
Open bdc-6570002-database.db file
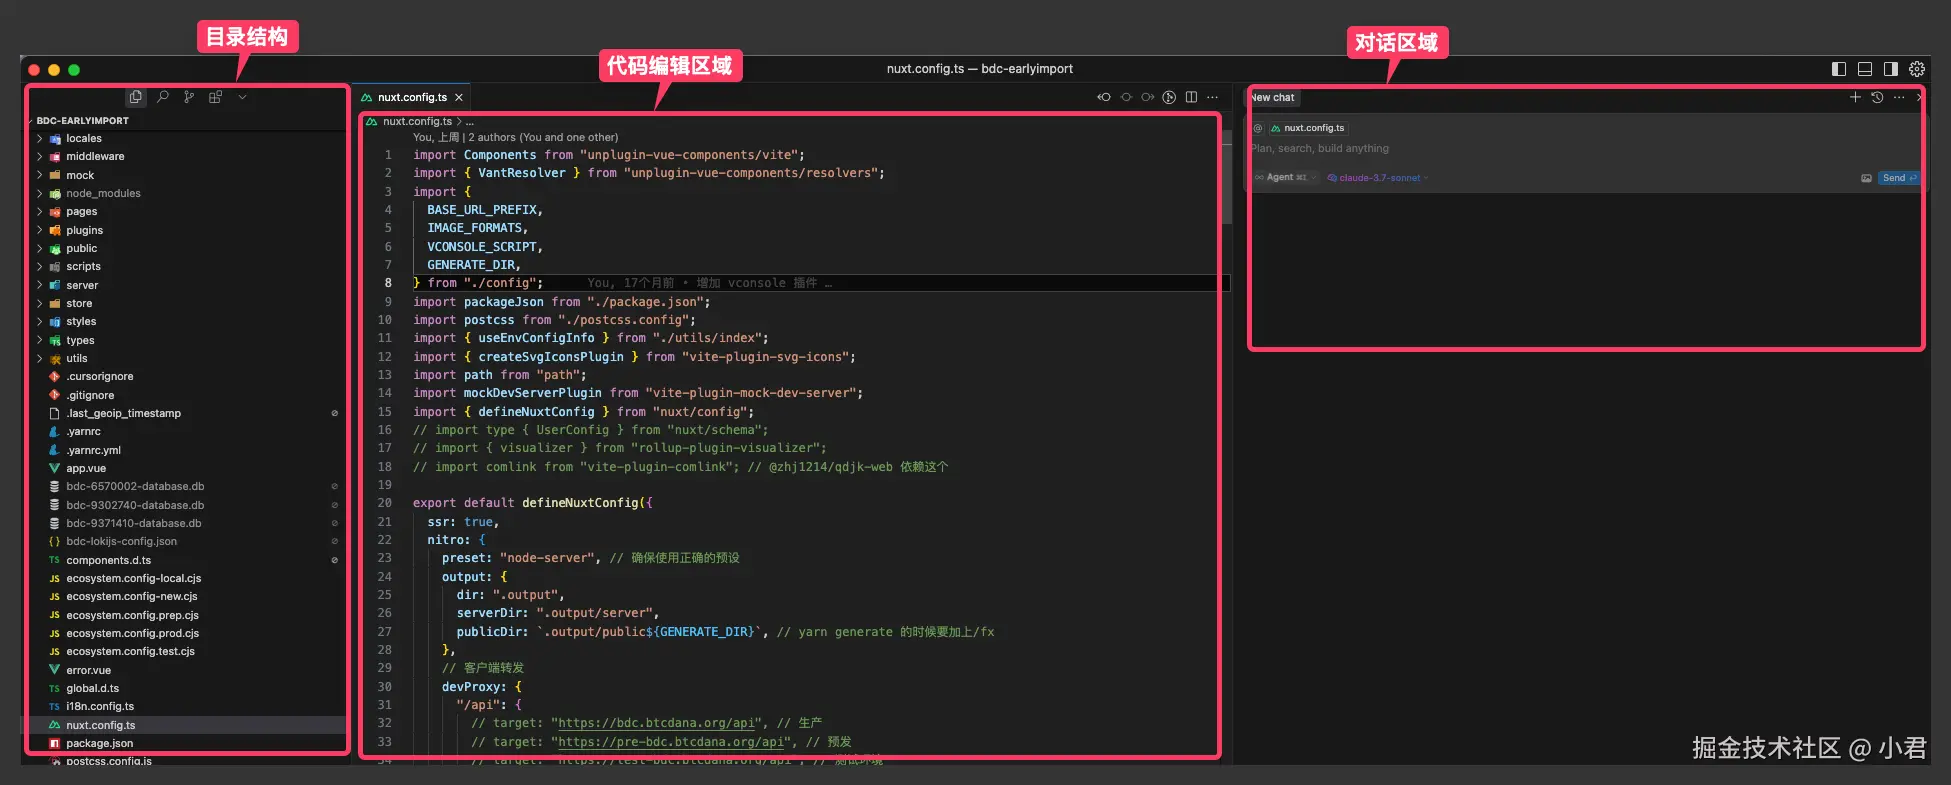coord(135,486)
